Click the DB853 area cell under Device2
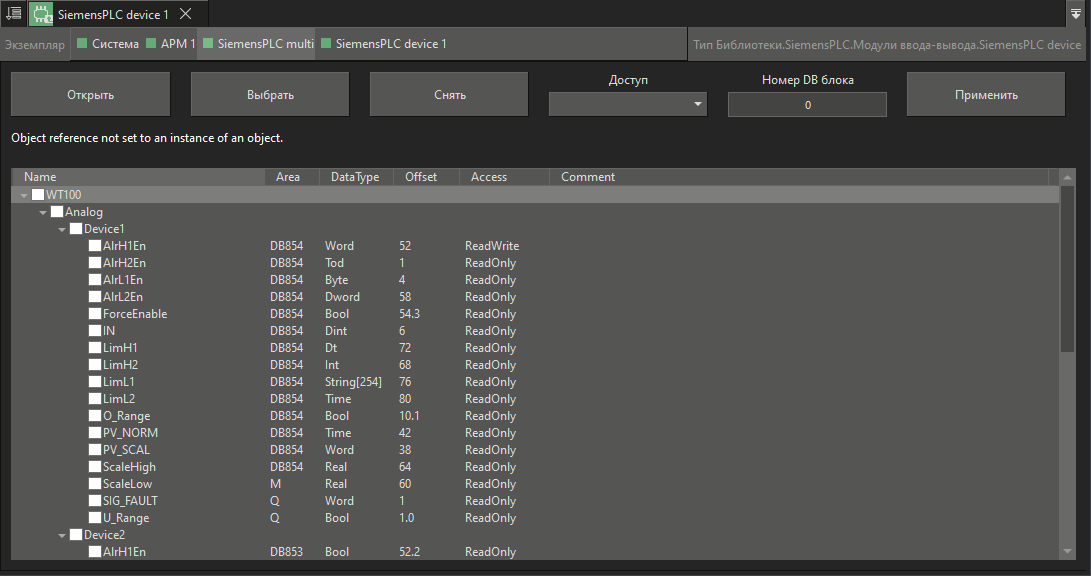Image resolution: width=1091 pixels, height=576 pixels. coord(287,552)
